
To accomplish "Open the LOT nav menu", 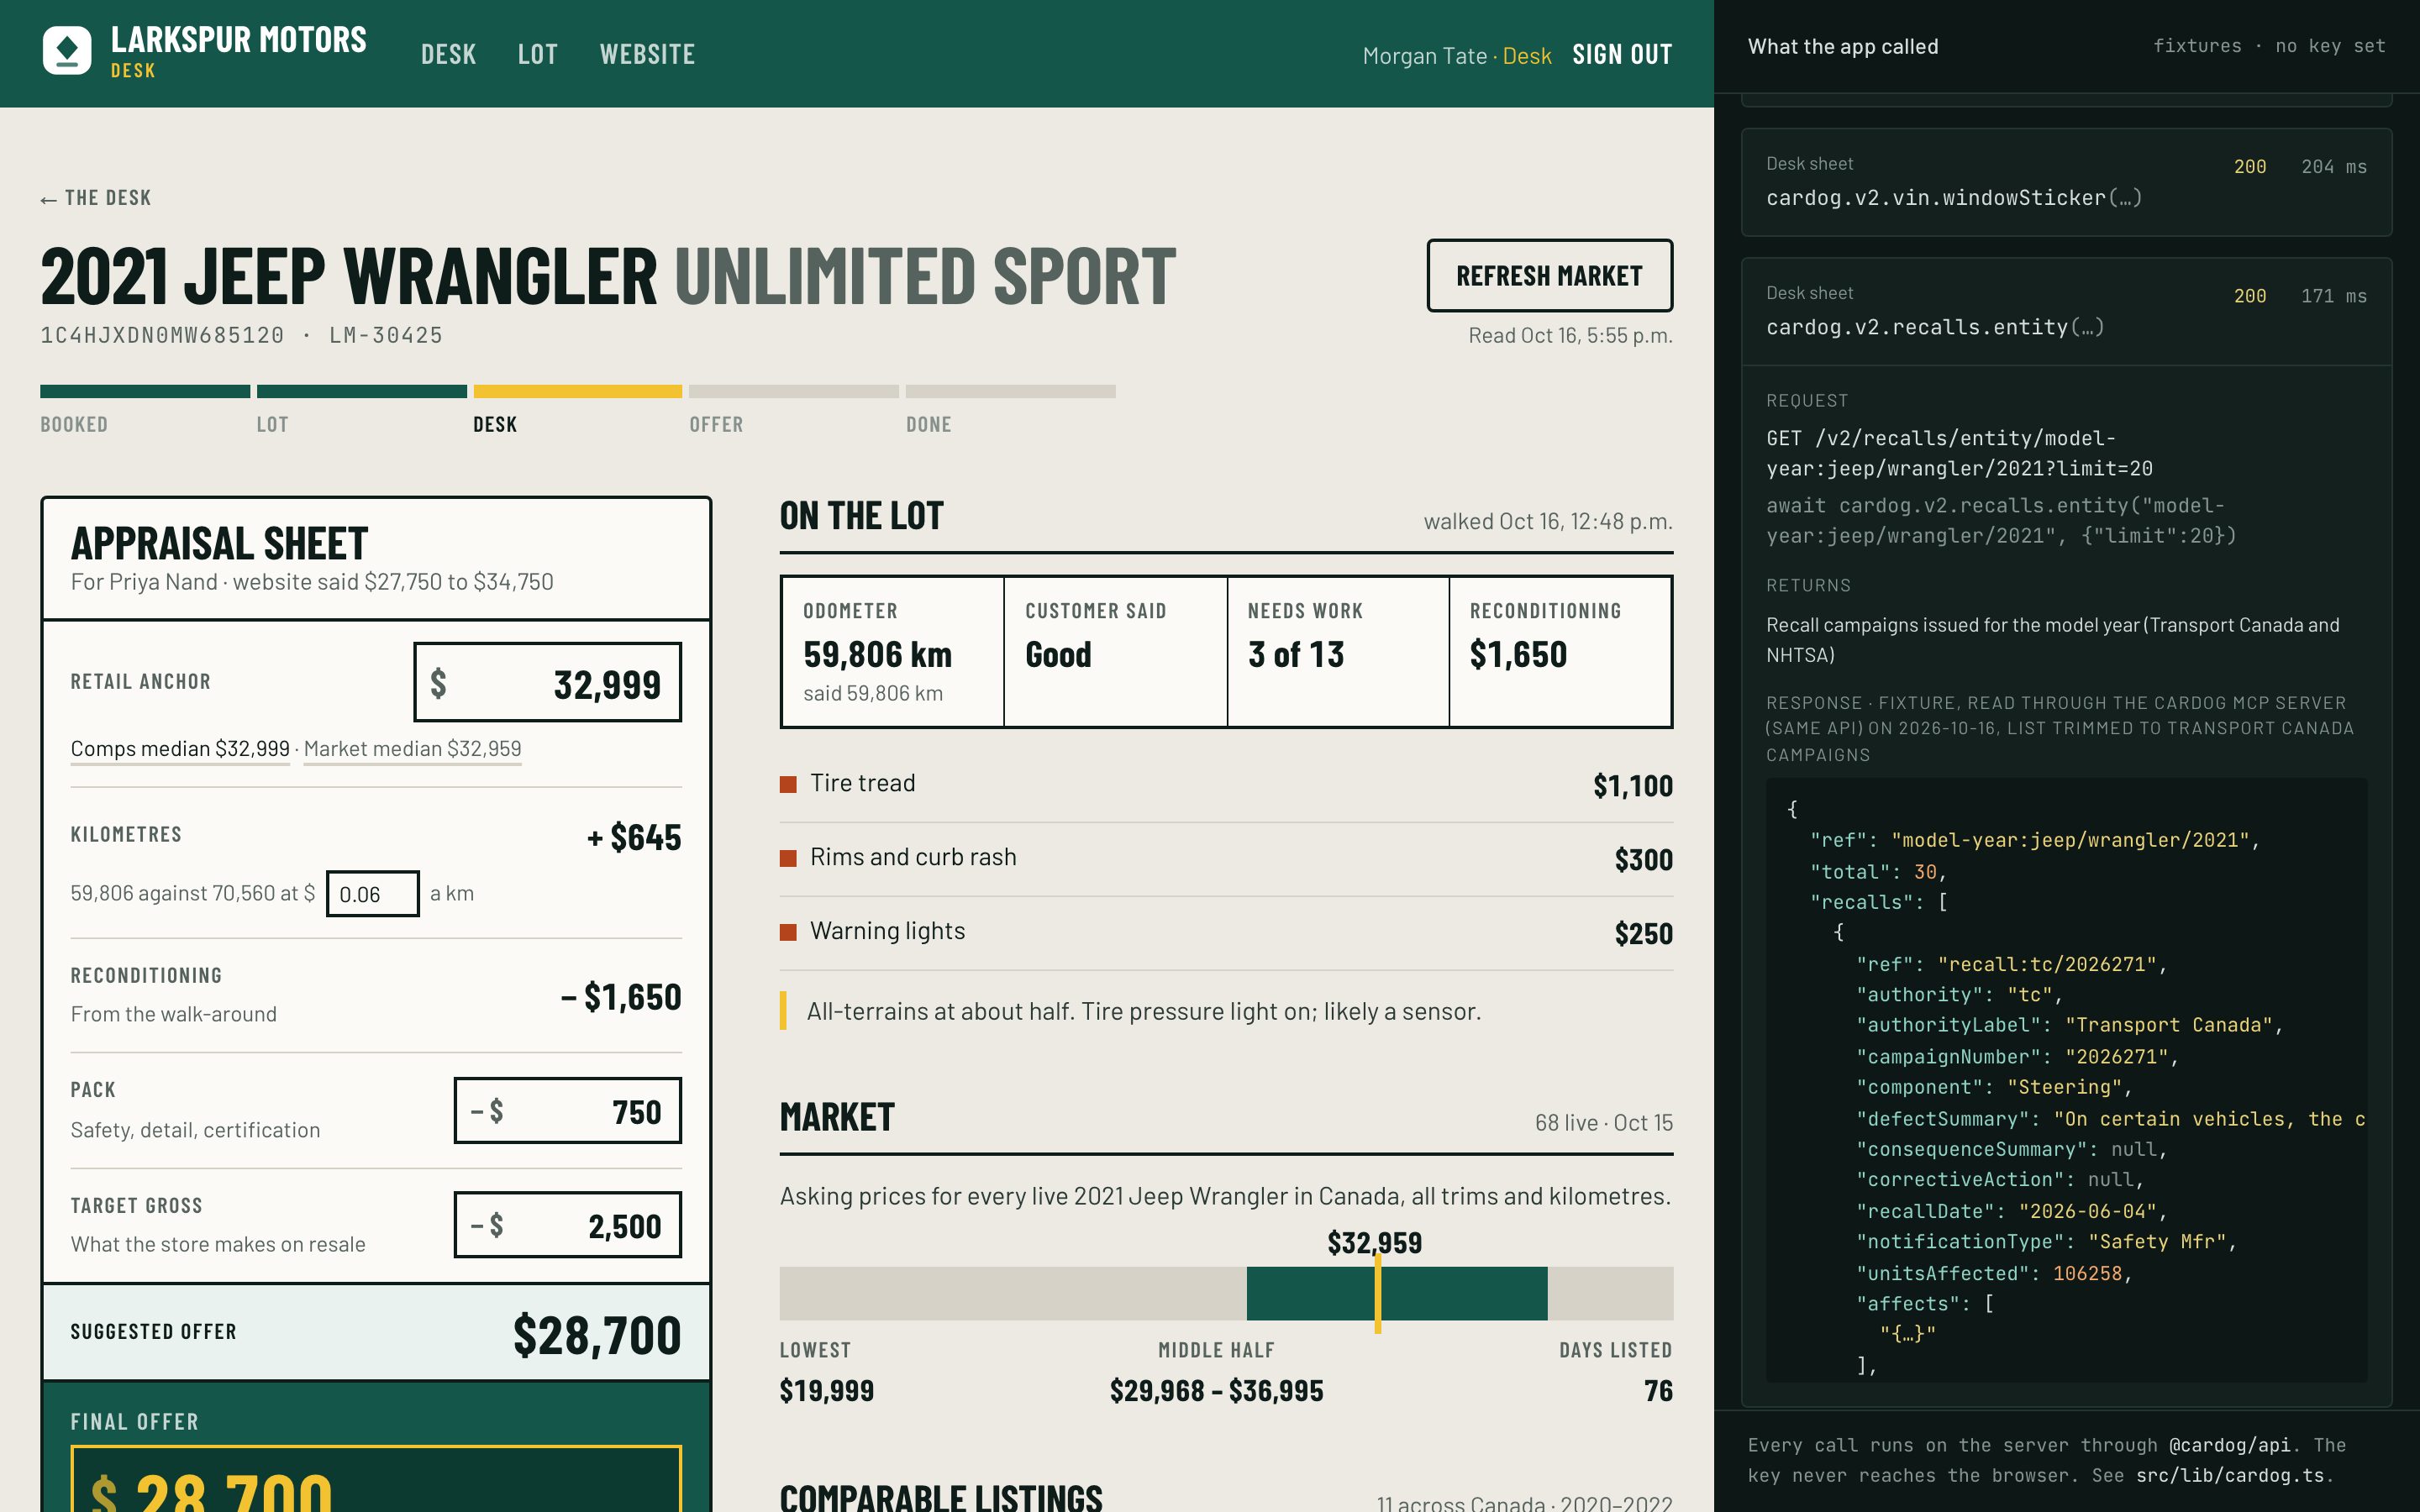I will [x=538, y=54].
